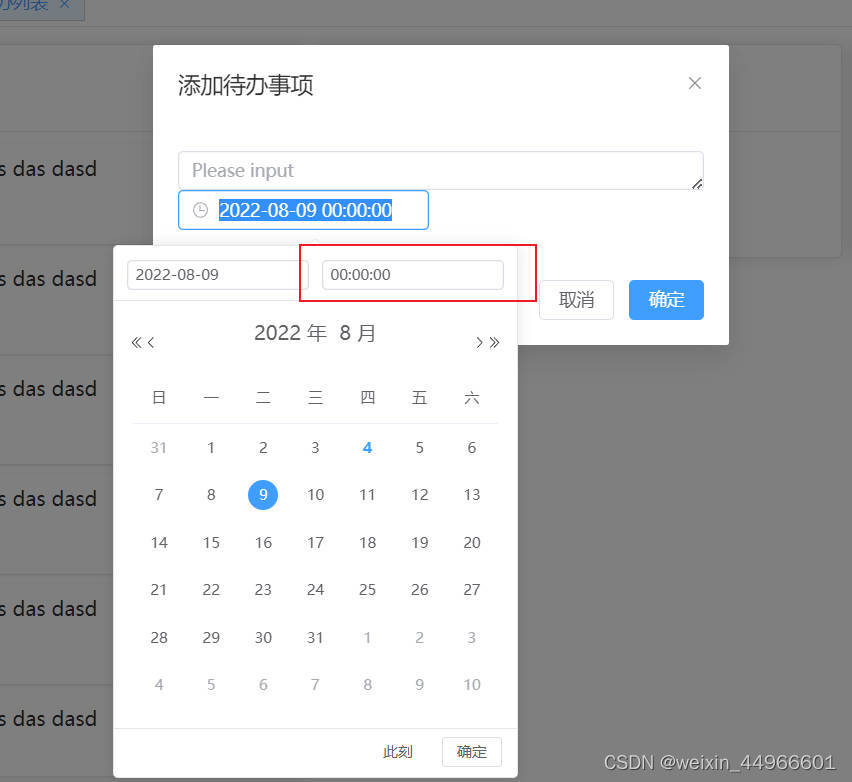852x782 pixels.
Task: Close the 添加待办事项 dialog with the ×
Action: pyautogui.click(x=694, y=83)
